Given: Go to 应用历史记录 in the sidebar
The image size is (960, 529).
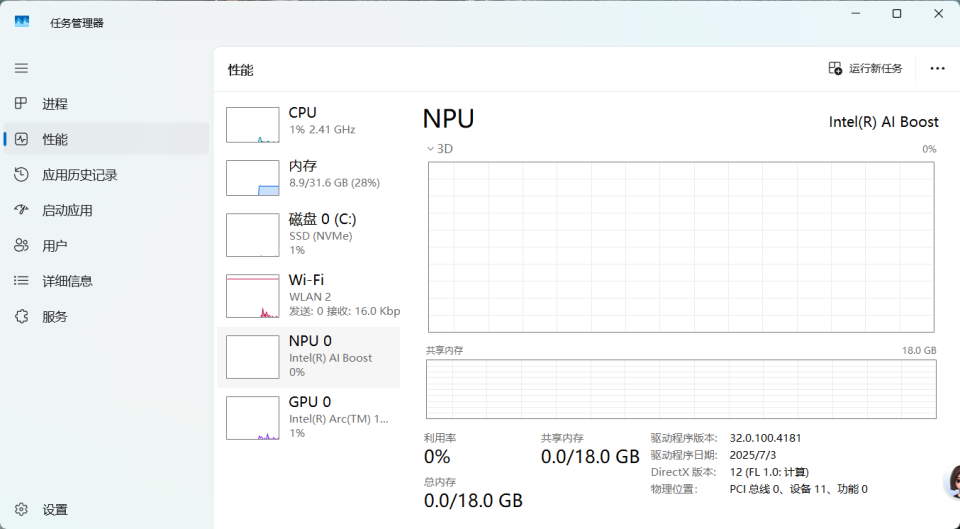Looking at the screenshot, I should coord(80,175).
